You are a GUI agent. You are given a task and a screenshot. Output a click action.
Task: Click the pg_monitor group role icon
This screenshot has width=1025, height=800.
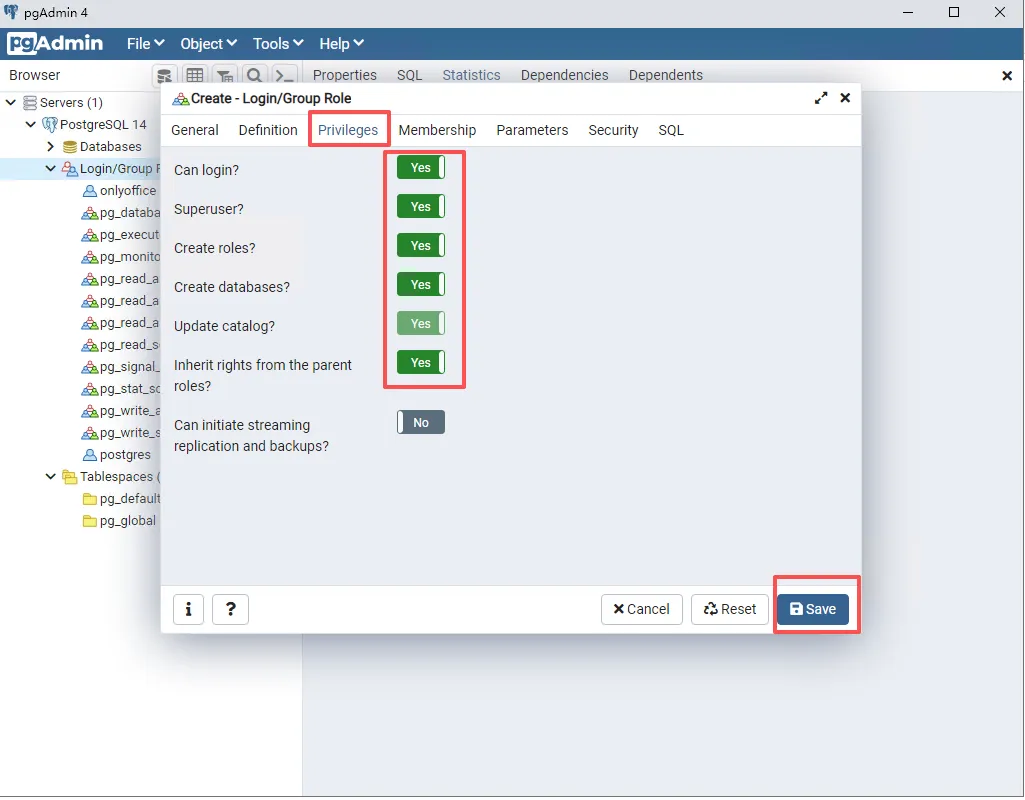(x=90, y=257)
